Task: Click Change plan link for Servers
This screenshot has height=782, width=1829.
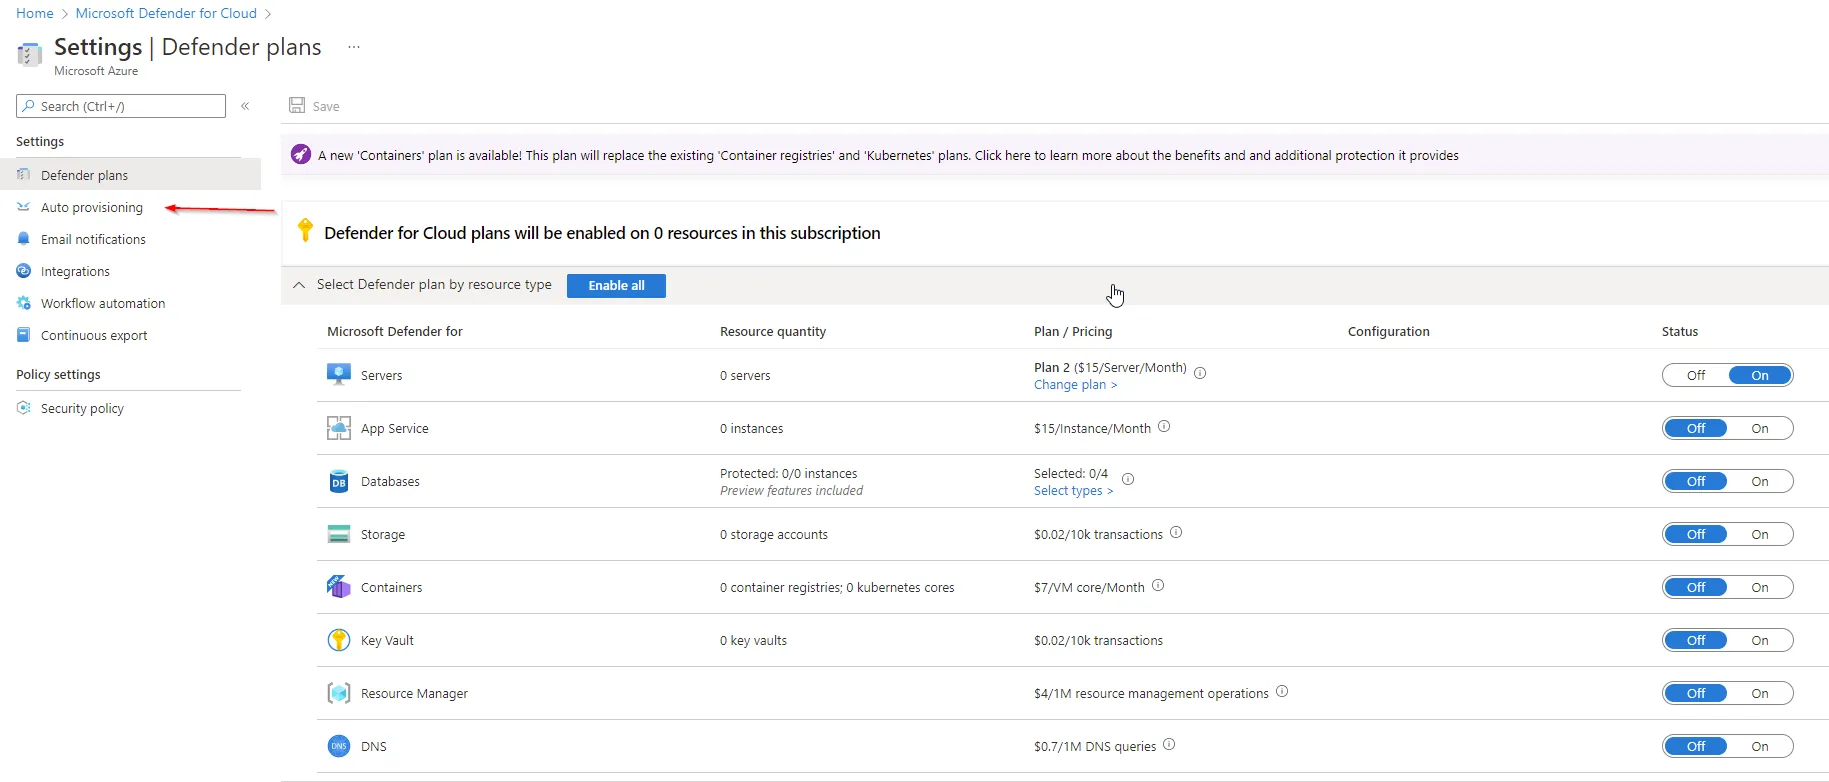Action: tap(1075, 385)
